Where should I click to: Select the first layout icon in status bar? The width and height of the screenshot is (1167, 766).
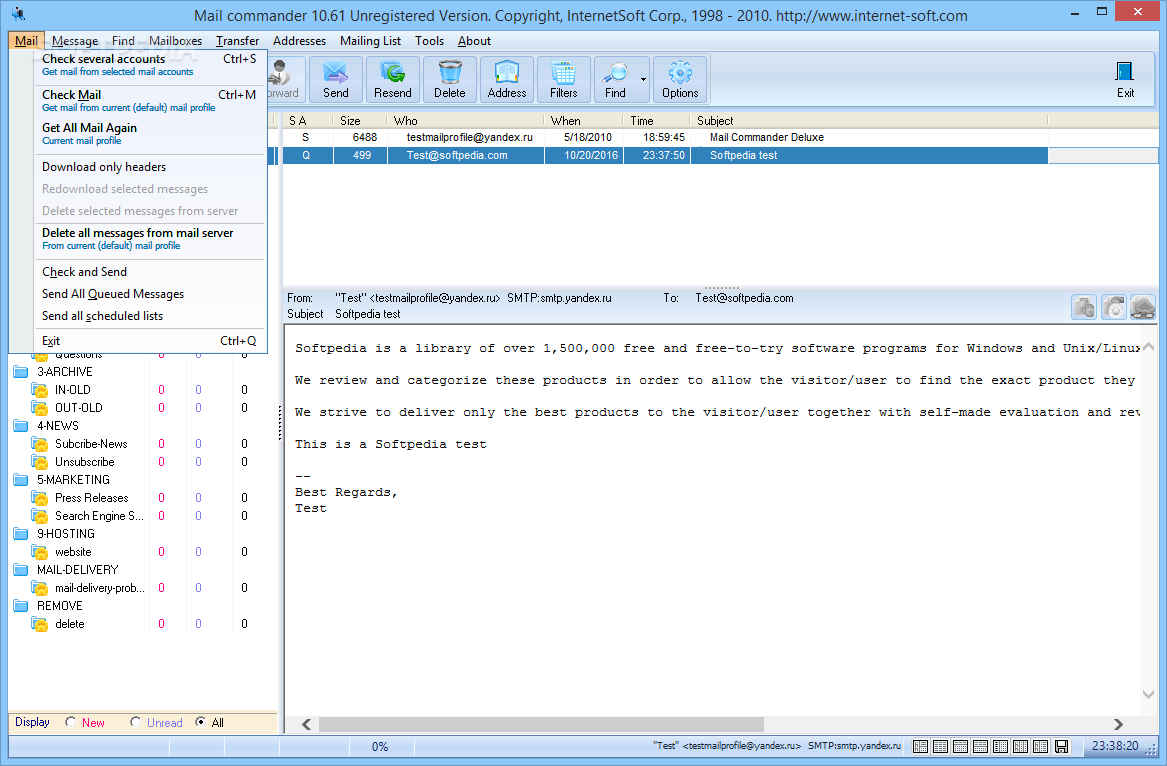click(x=921, y=746)
